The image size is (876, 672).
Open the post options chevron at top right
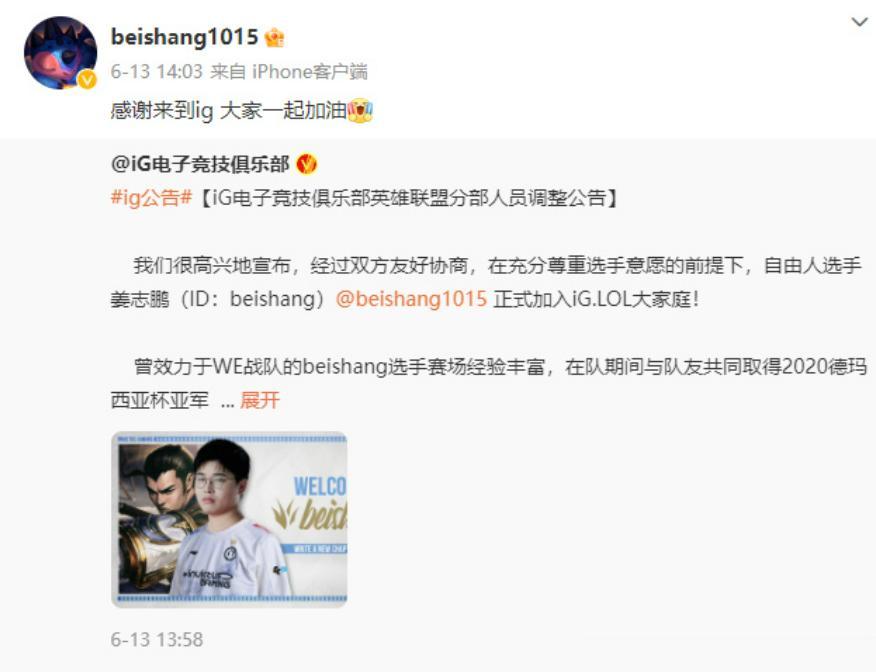pyautogui.click(x=859, y=22)
